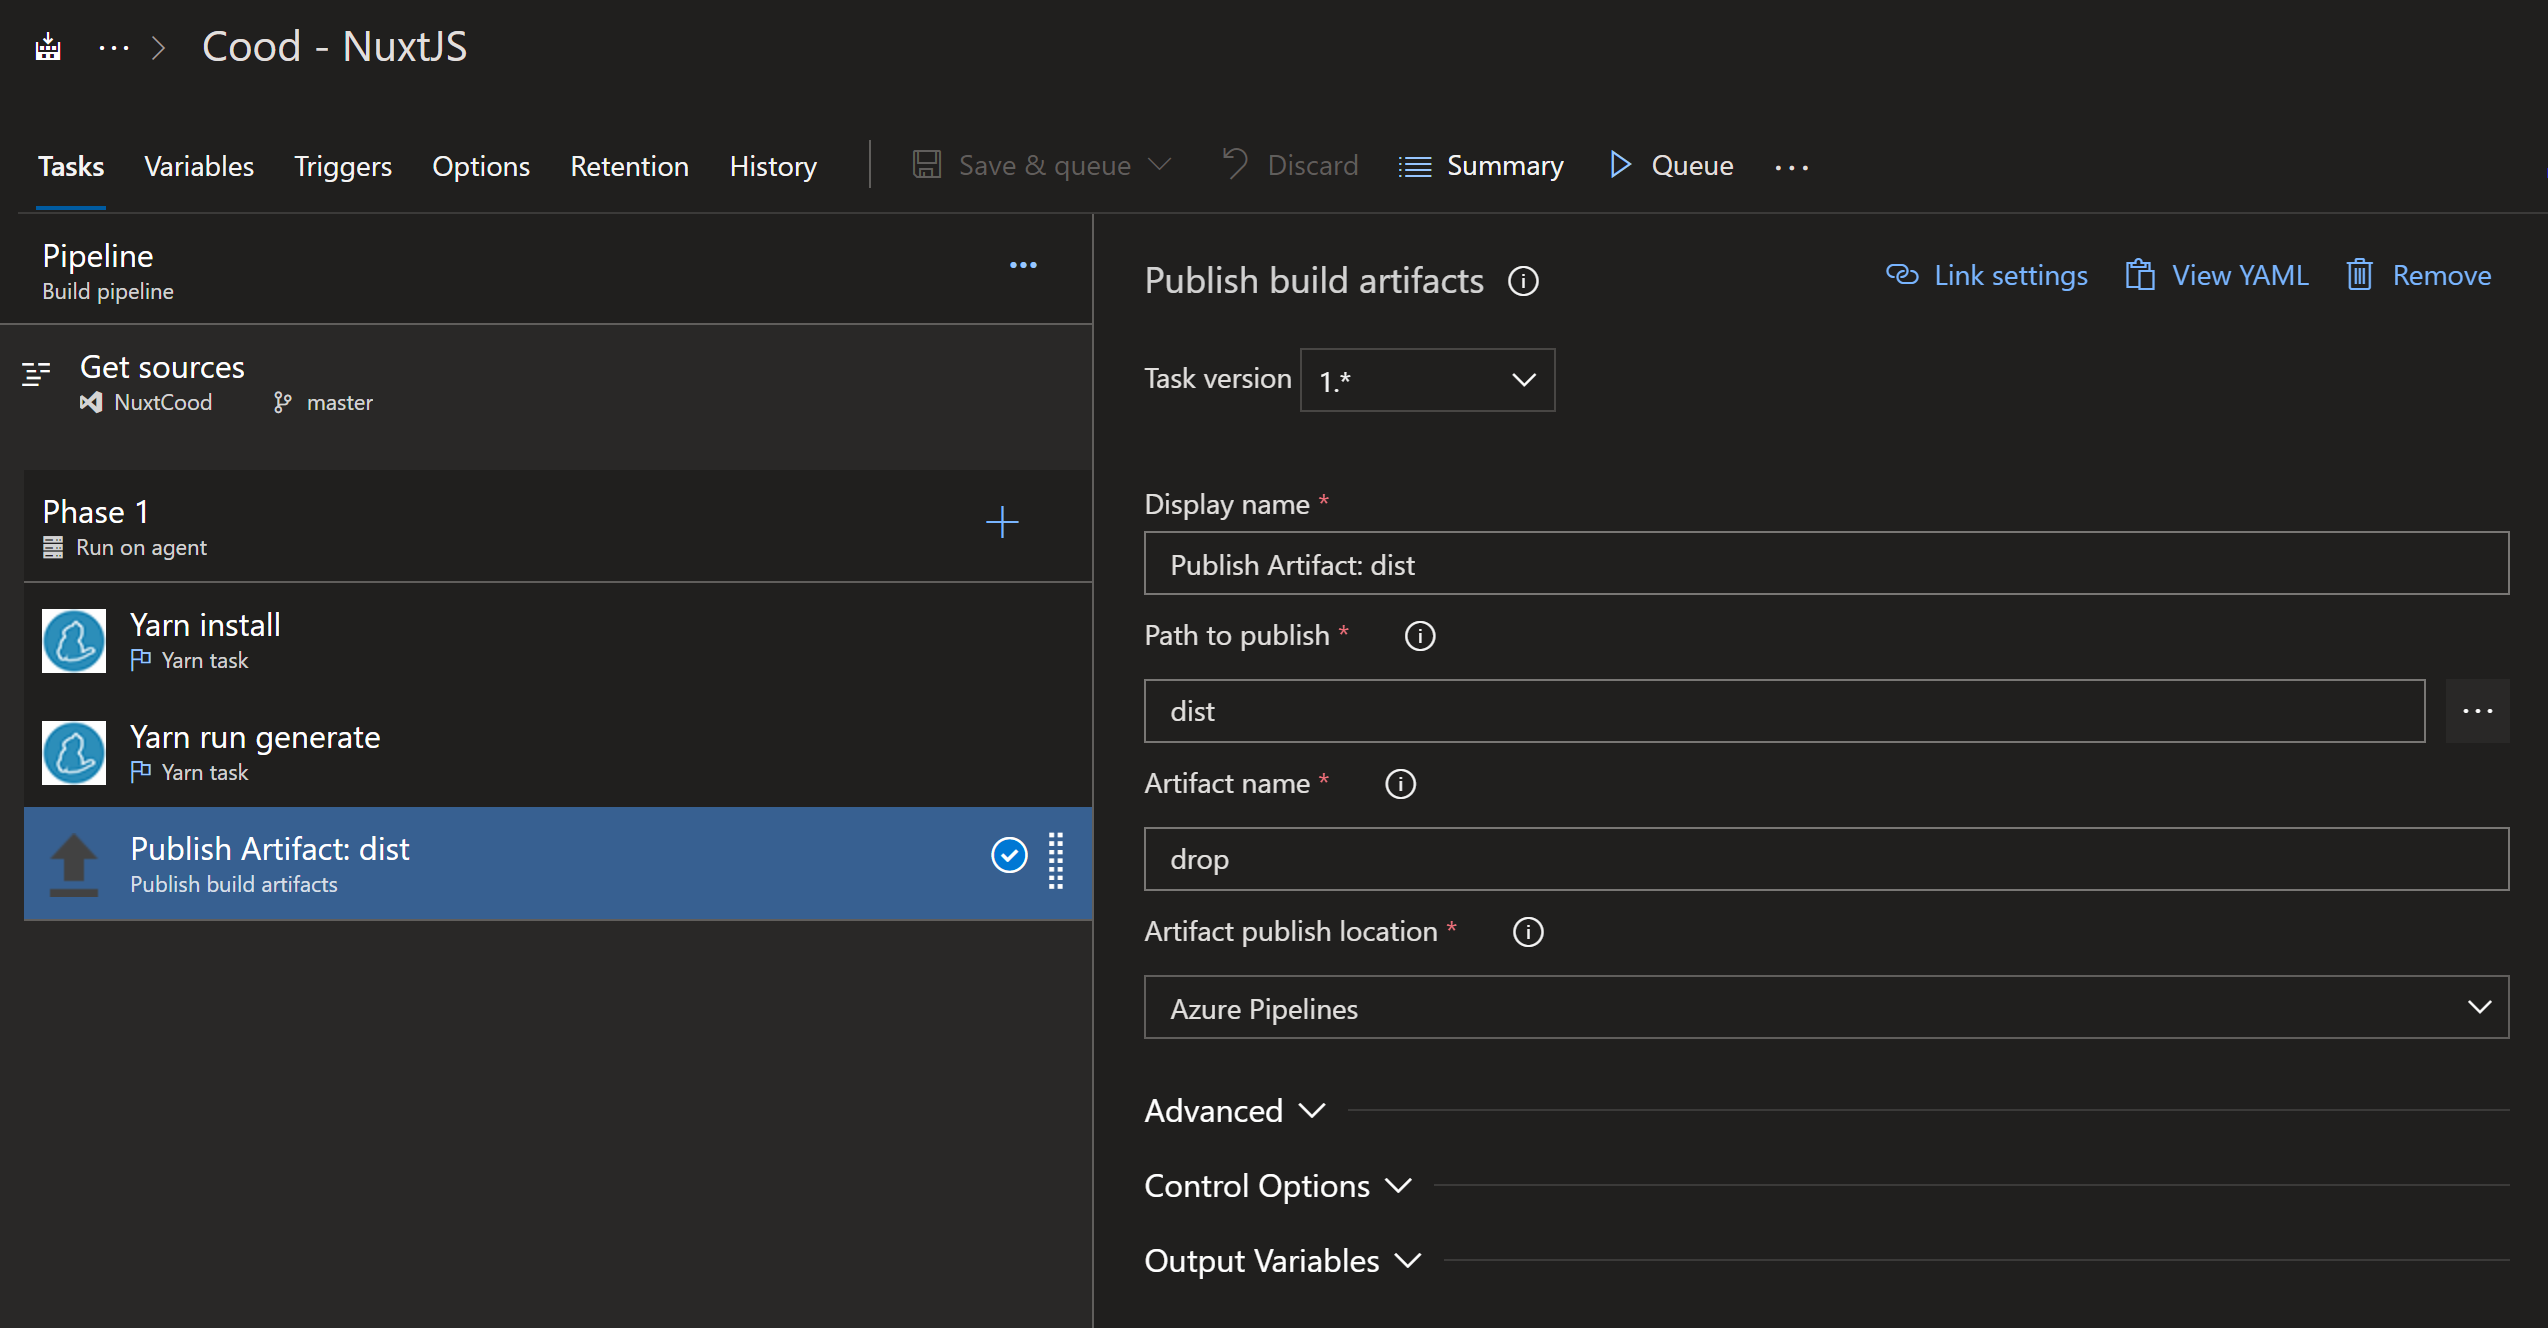Open the toolbar more actions ellipsis

[1791, 167]
